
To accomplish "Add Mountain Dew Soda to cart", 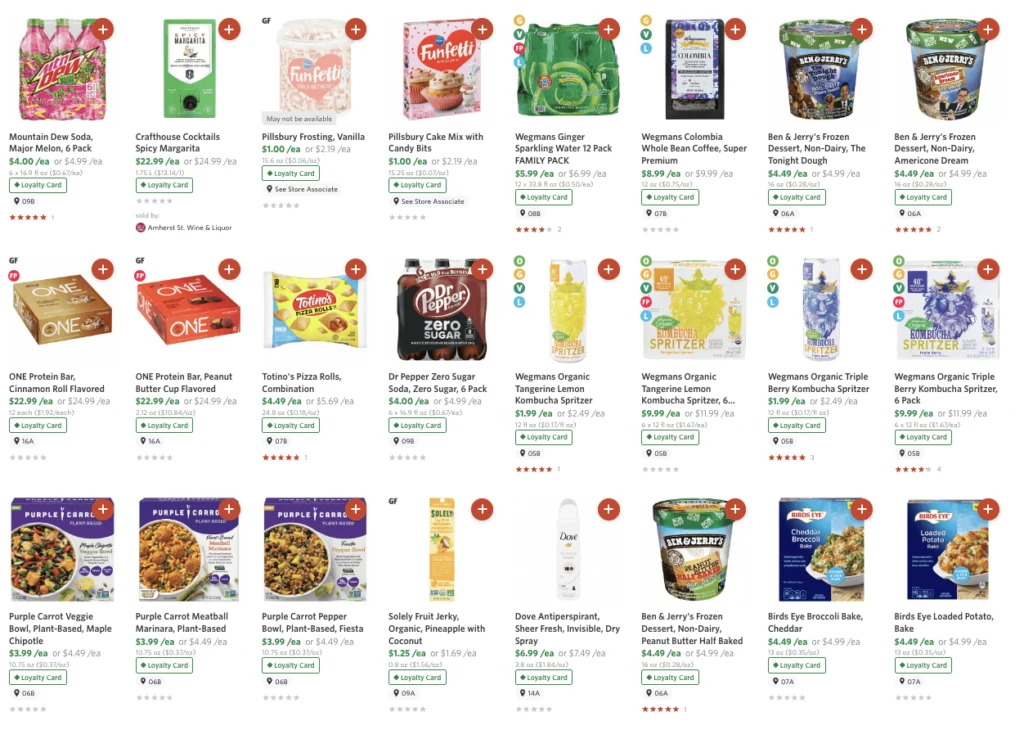I will coord(103,30).
